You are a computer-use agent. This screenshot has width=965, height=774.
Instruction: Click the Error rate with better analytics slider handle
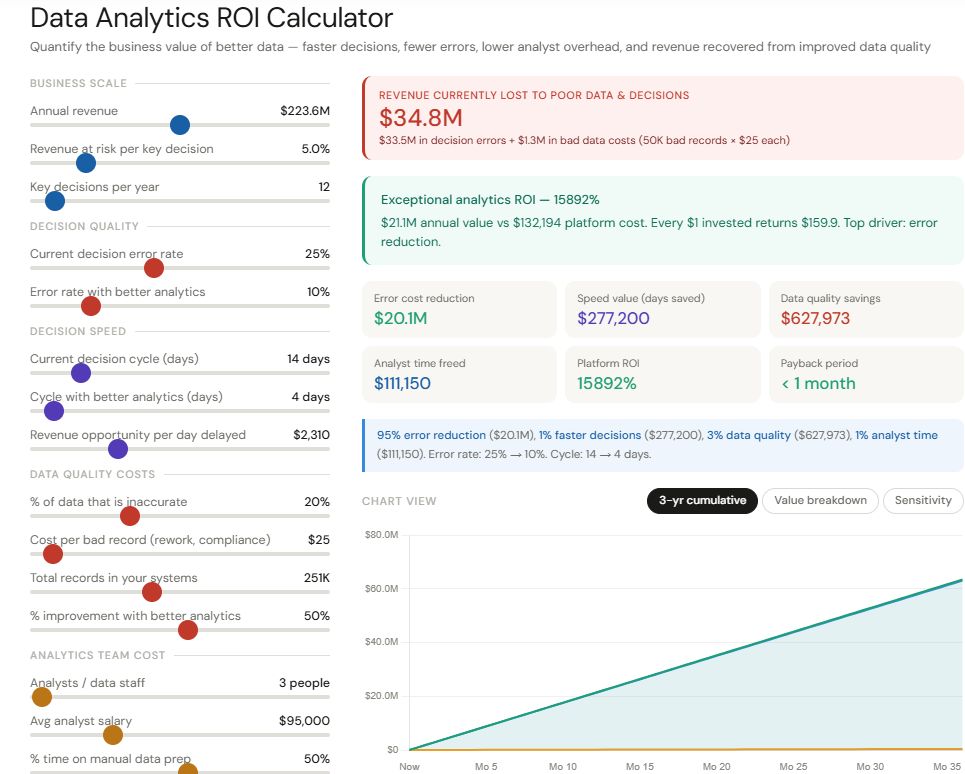click(x=91, y=306)
